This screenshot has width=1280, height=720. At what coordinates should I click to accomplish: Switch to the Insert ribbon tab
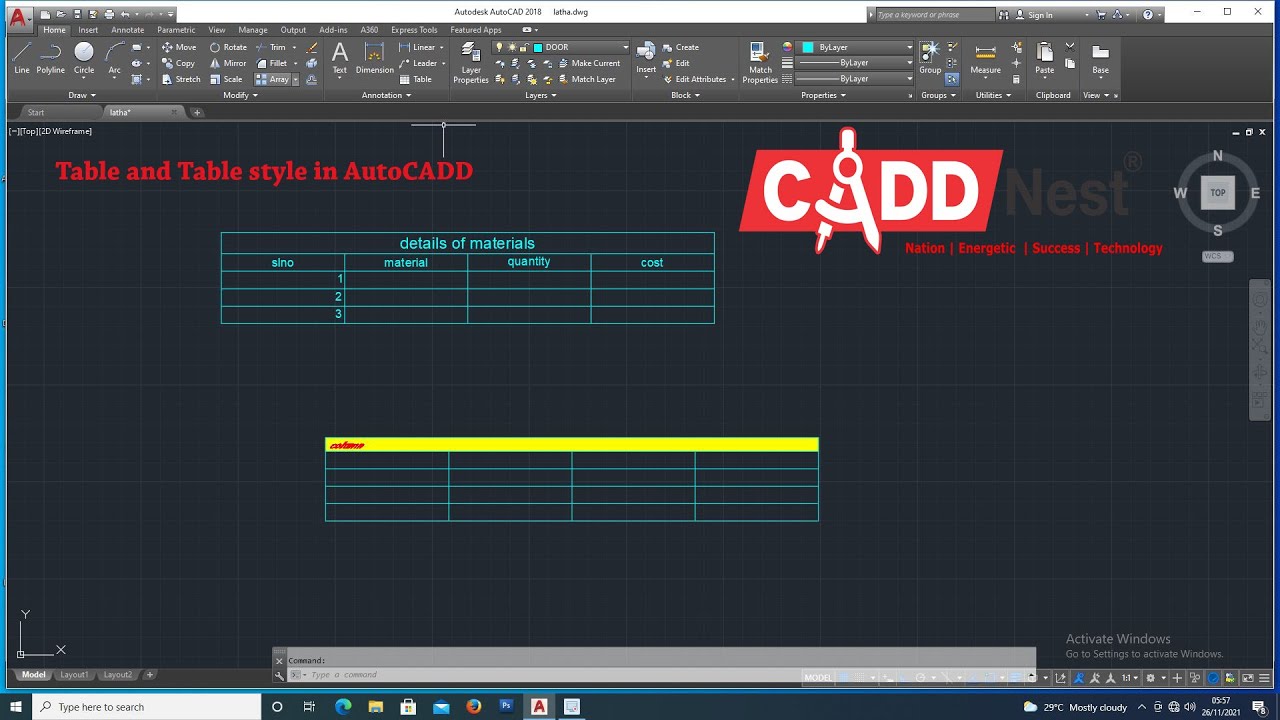(x=88, y=30)
